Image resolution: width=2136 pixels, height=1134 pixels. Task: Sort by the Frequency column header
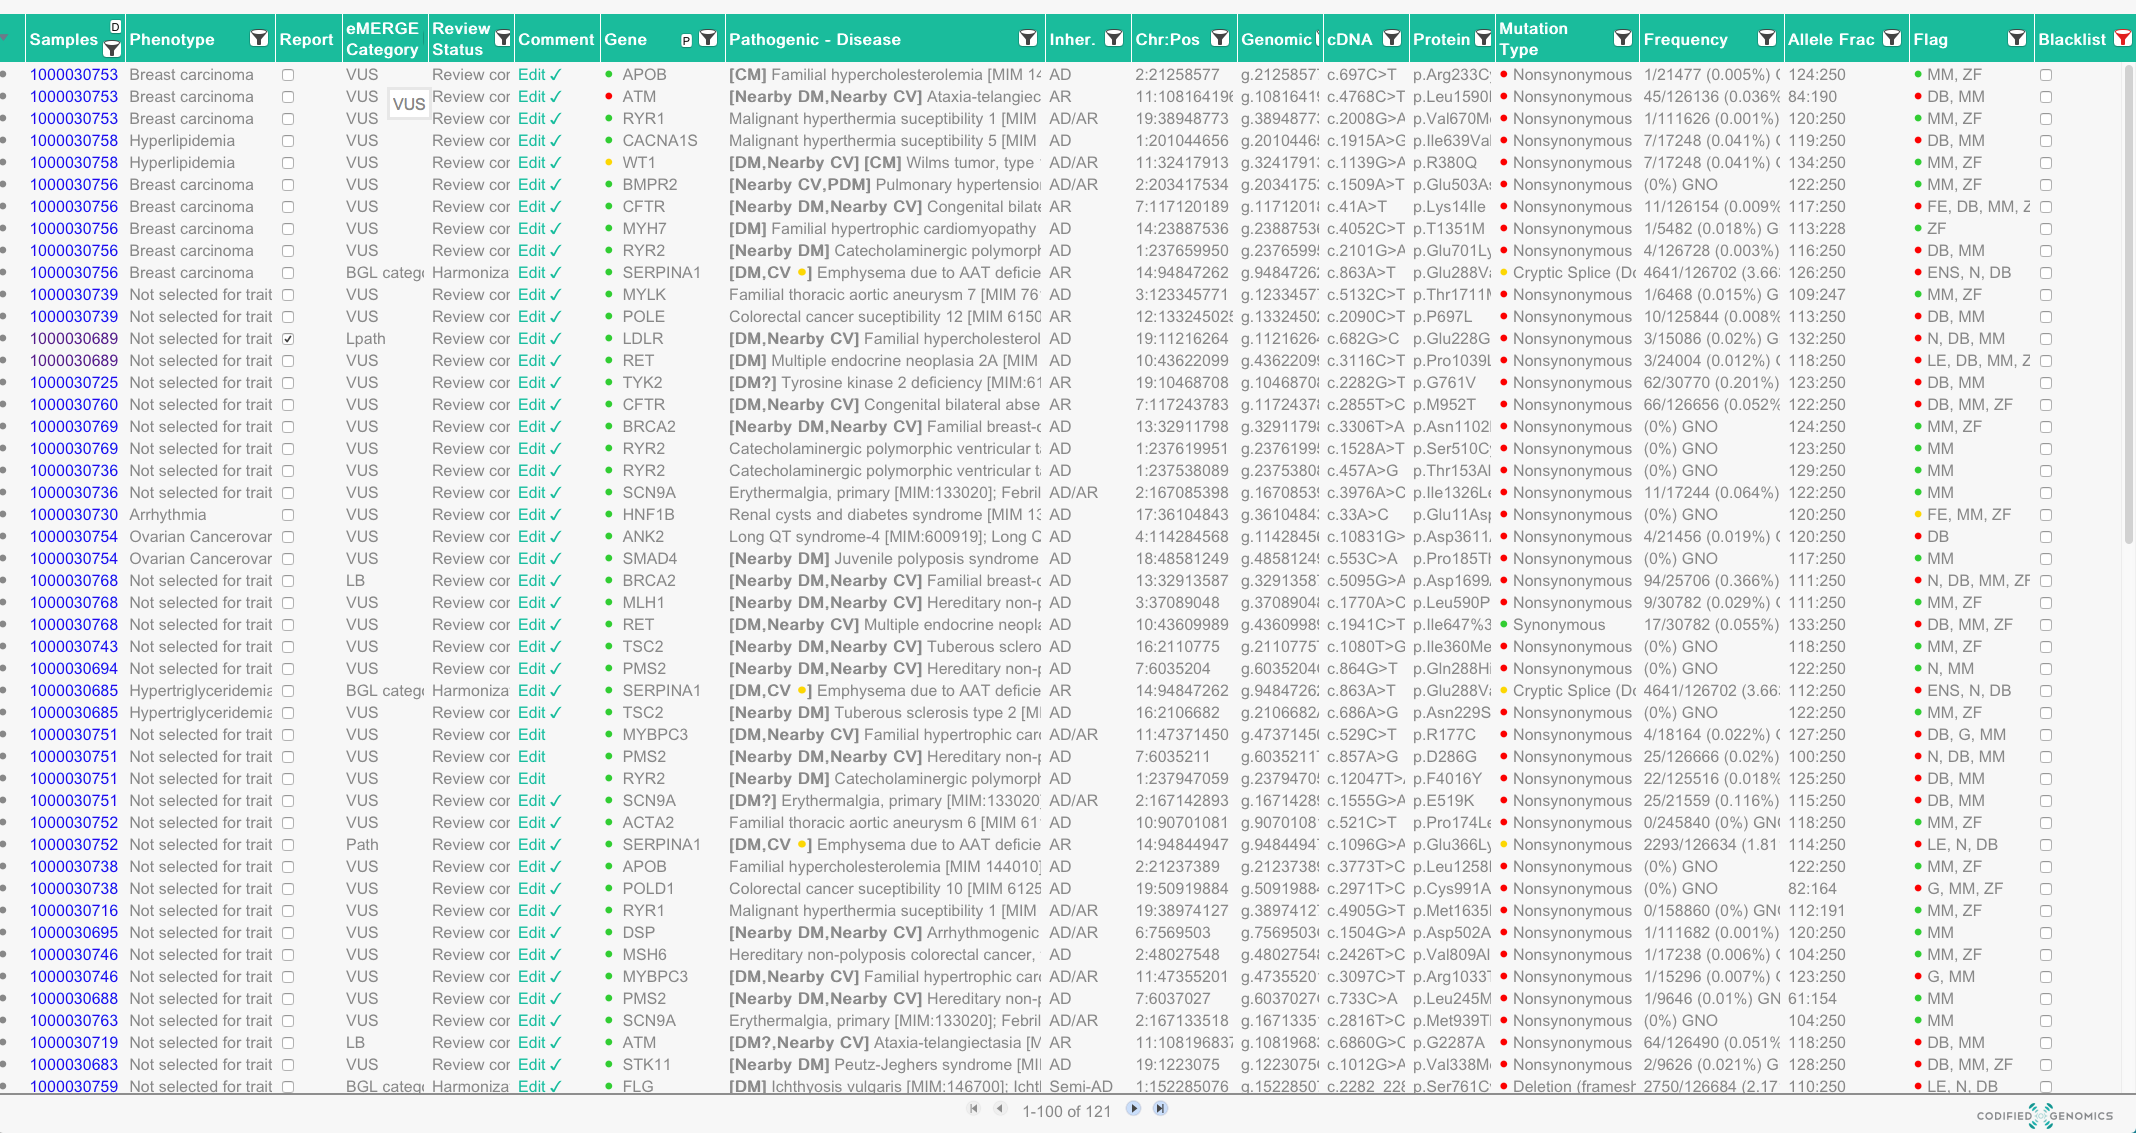coord(1686,40)
